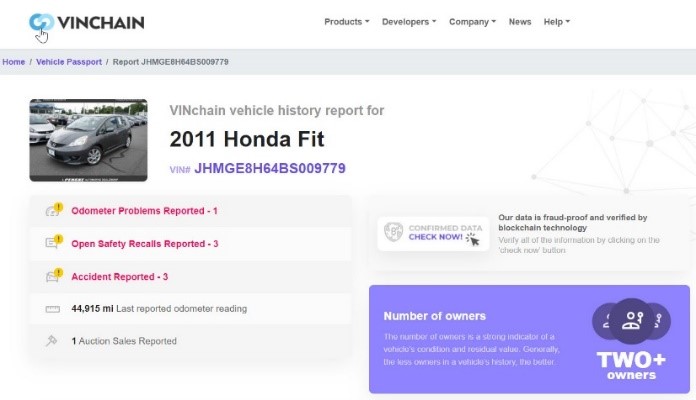Image resolution: width=696 pixels, height=400 pixels.
Task: Click the open safety recalls icon
Action: click(53, 243)
